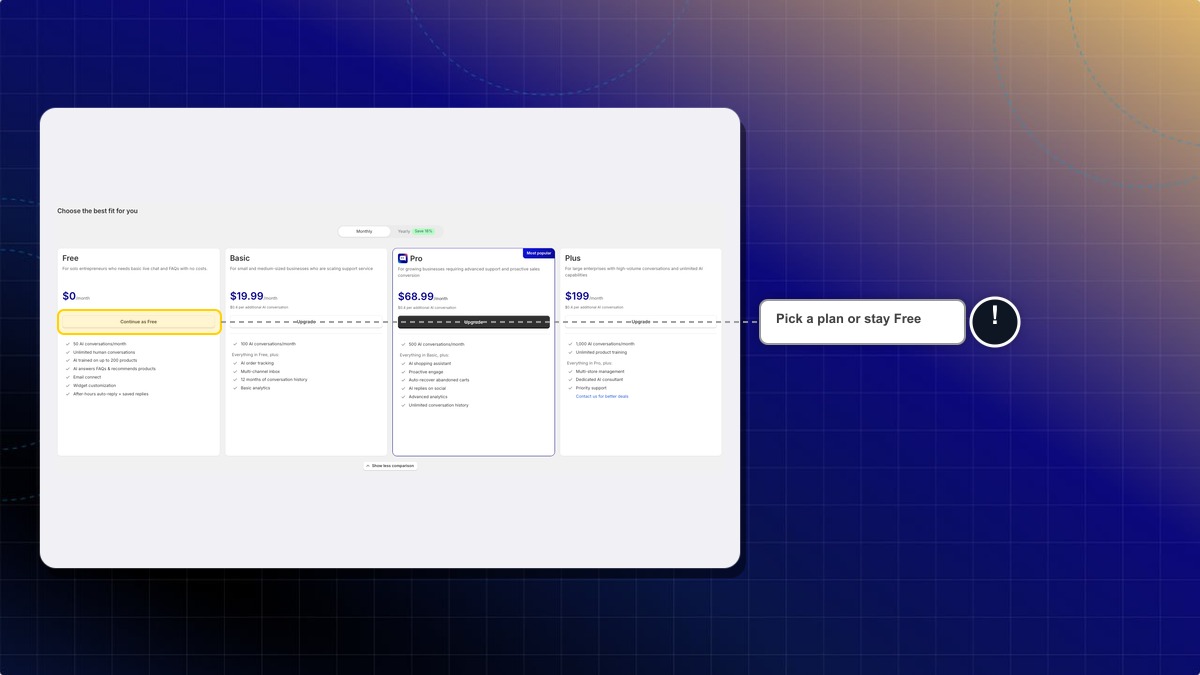Click the AI shopping assistant feature

(430, 364)
